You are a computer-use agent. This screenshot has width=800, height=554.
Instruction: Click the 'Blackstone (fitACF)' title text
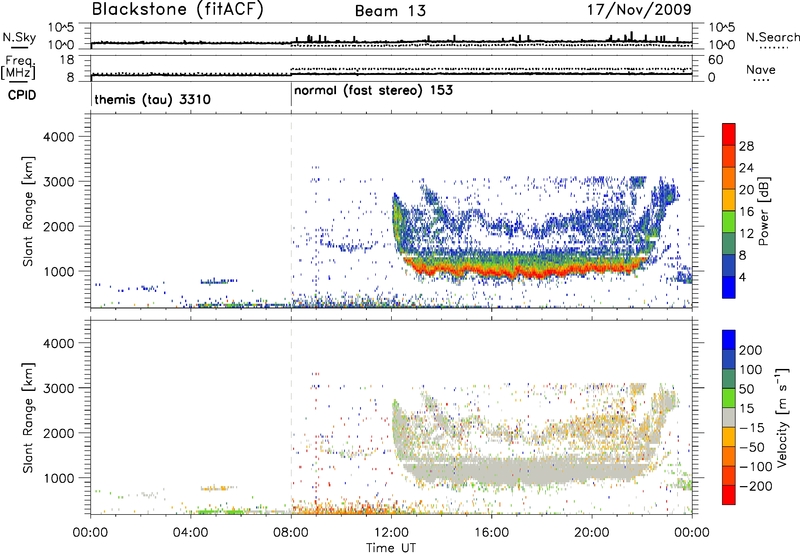[x=178, y=10]
